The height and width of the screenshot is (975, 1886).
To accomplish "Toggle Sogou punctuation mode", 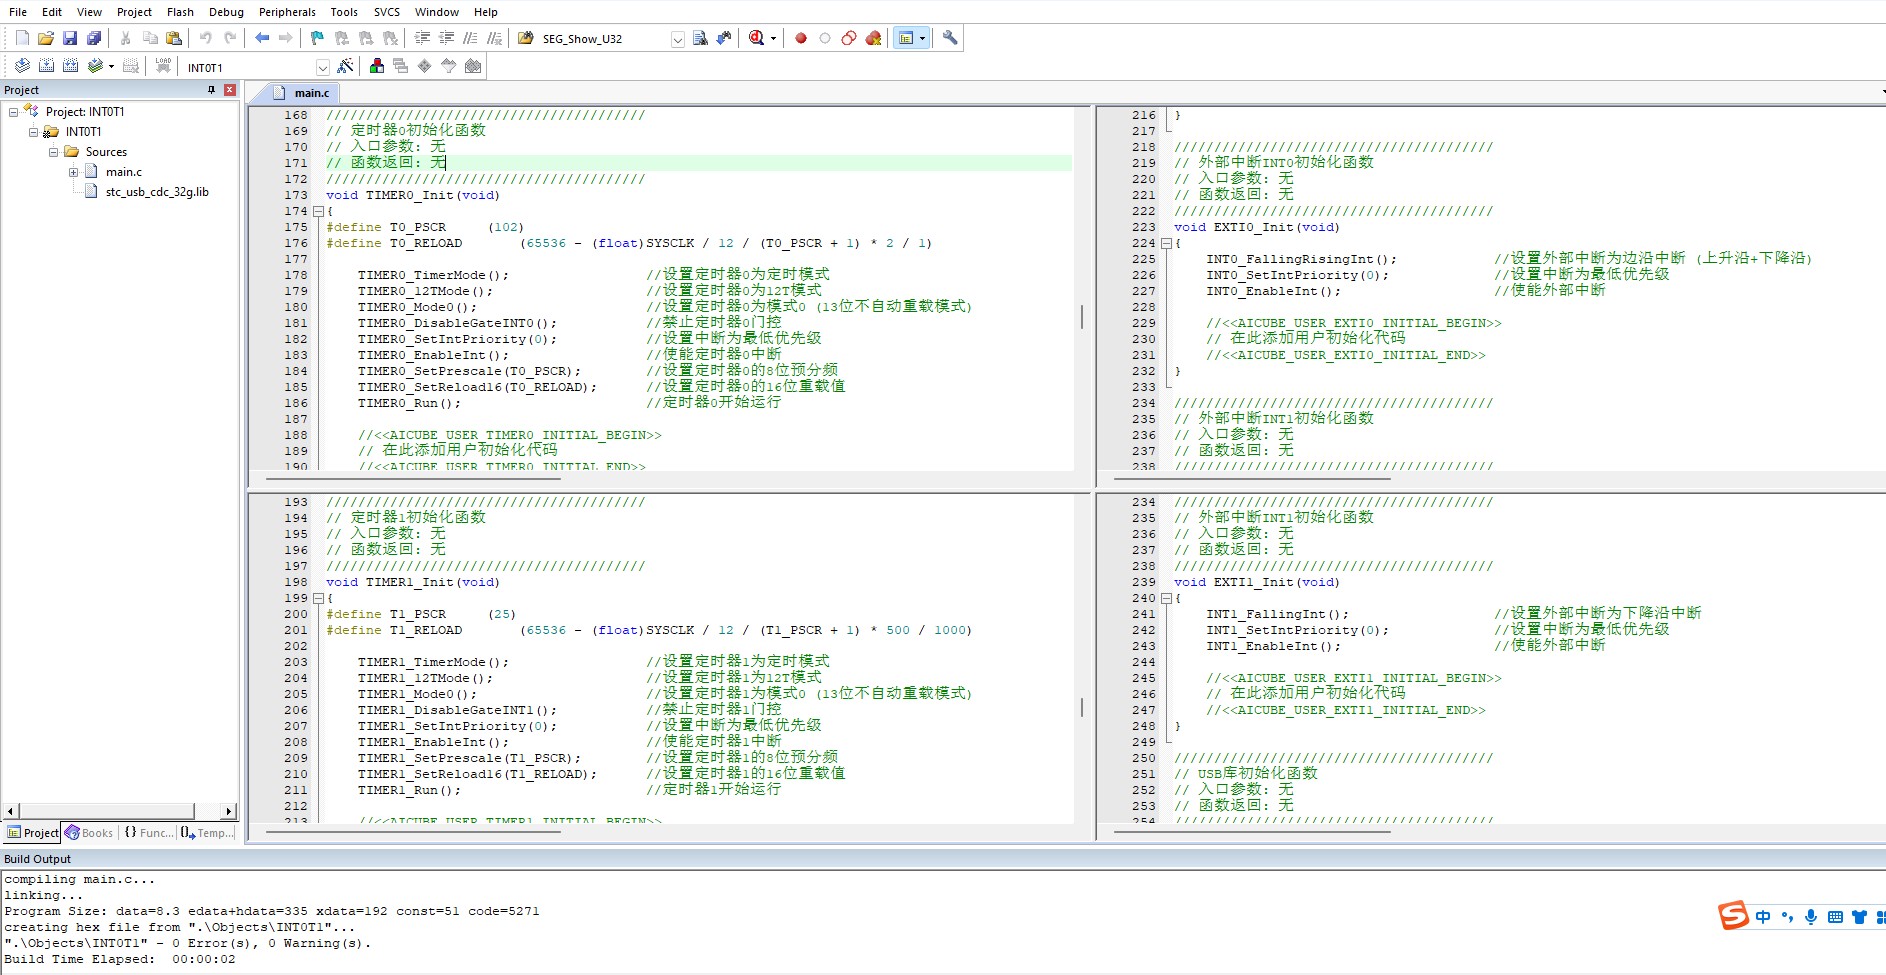I will click(1787, 916).
